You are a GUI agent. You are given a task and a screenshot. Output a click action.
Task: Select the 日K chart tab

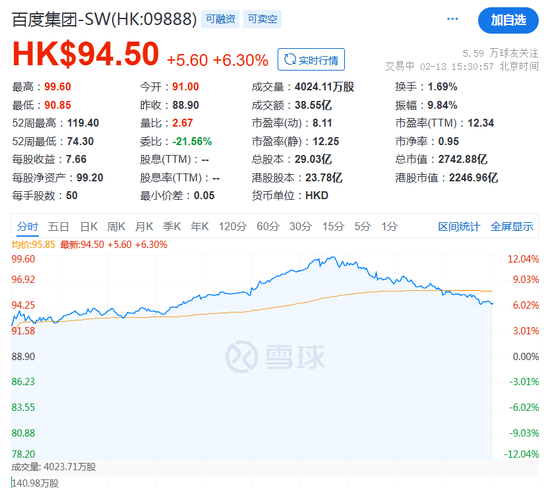(88, 227)
